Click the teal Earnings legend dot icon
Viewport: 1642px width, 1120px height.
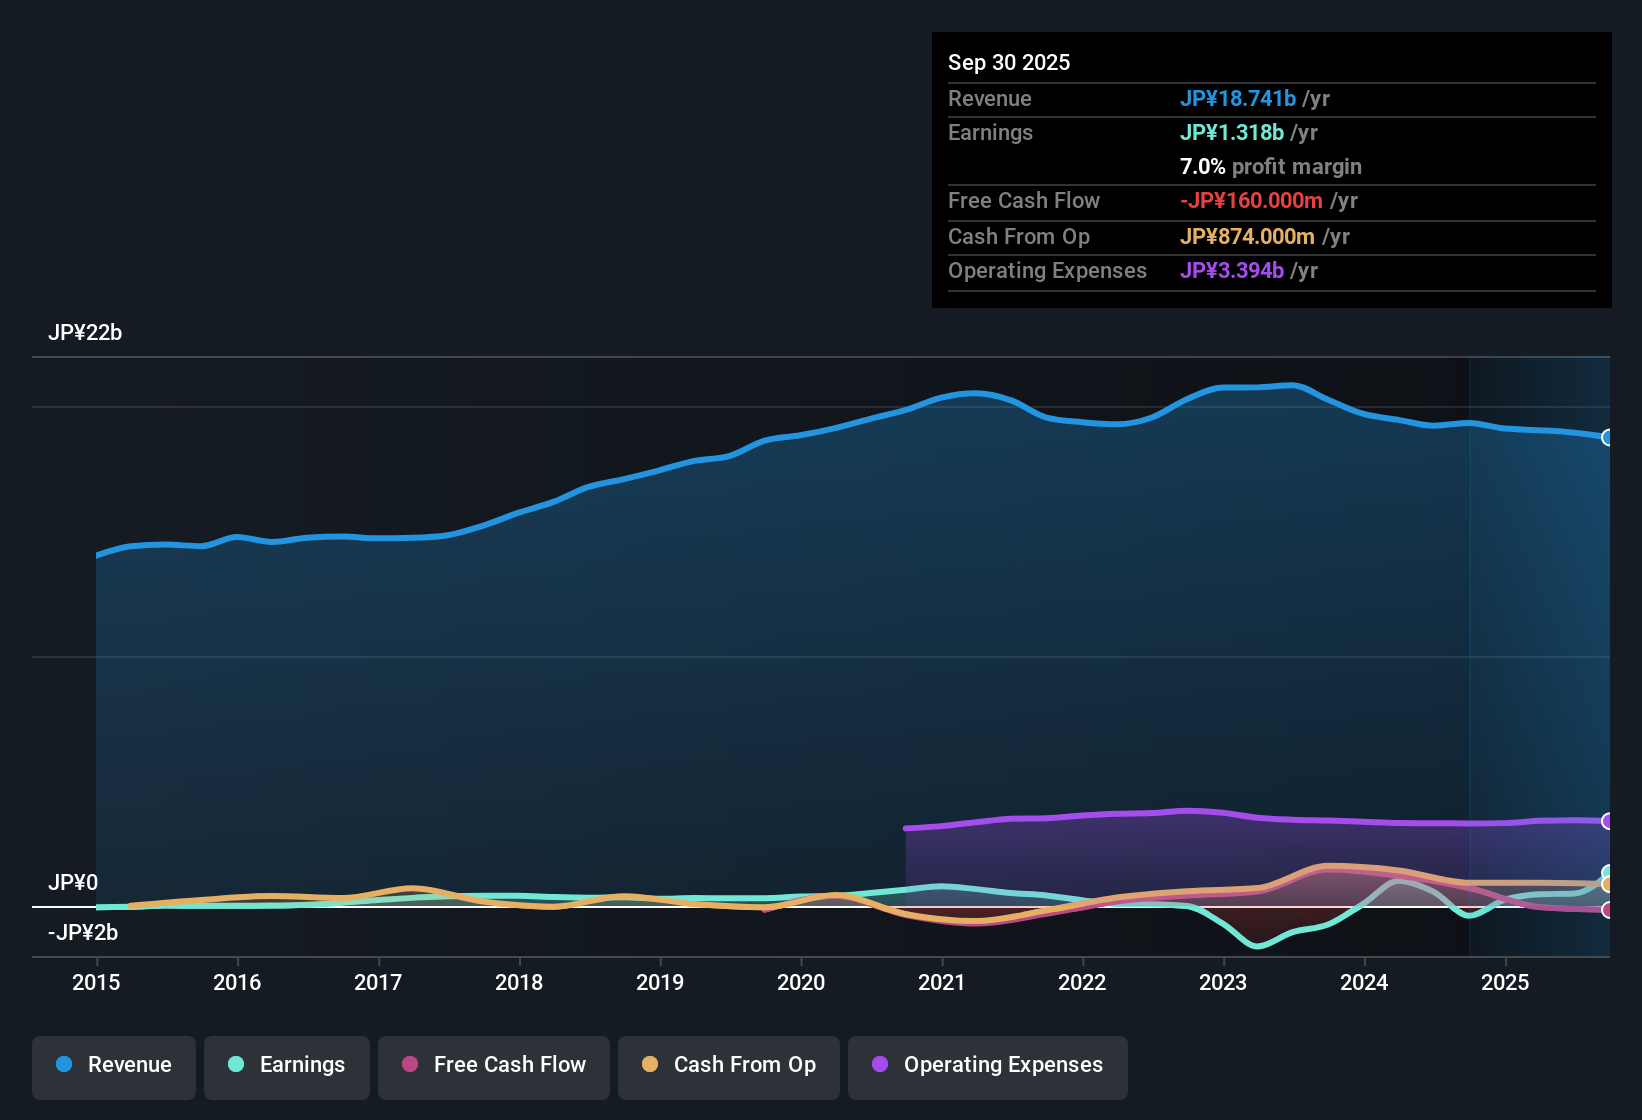236,1066
